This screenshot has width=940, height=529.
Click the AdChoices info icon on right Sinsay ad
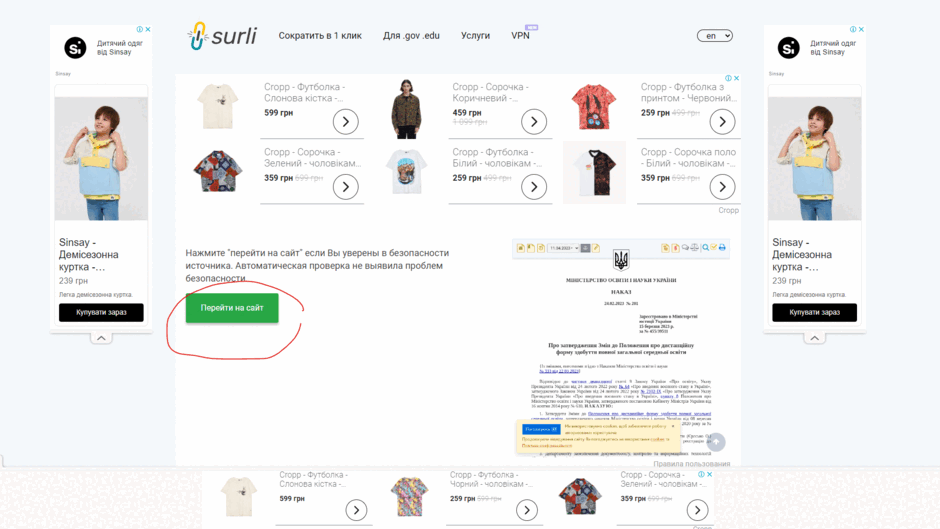click(x=853, y=29)
